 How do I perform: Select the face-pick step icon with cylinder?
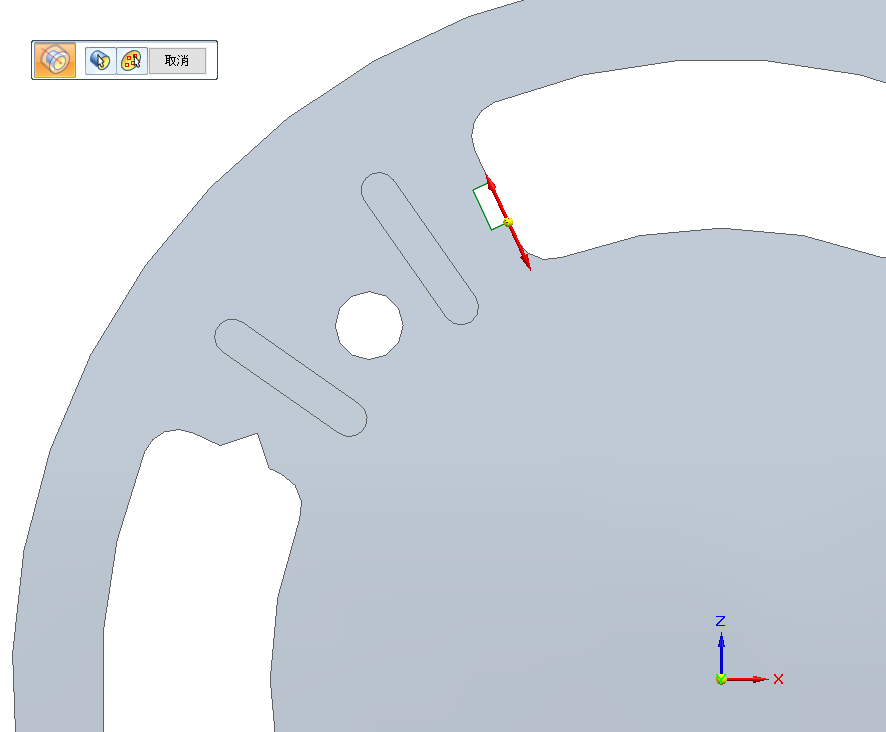tap(101, 60)
